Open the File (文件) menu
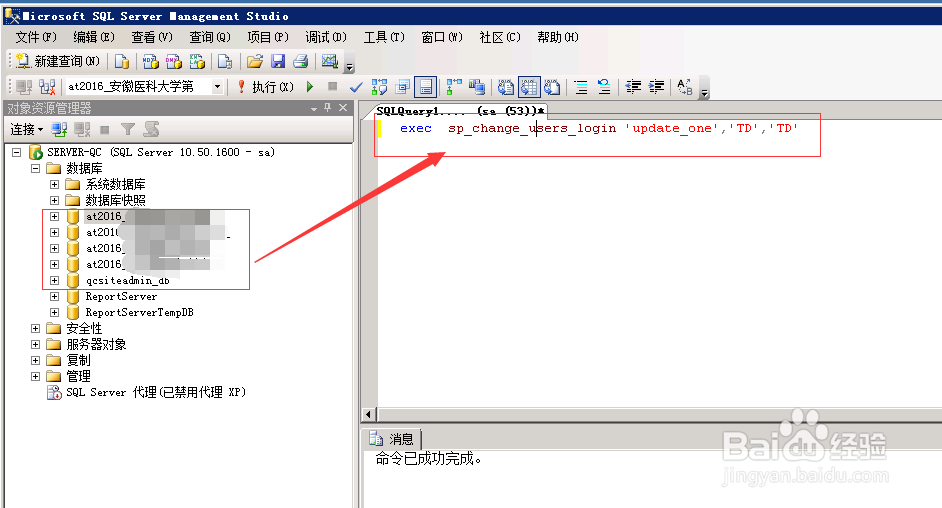Image resolution: width=942 pixels, height=508 pixels. 35,37
